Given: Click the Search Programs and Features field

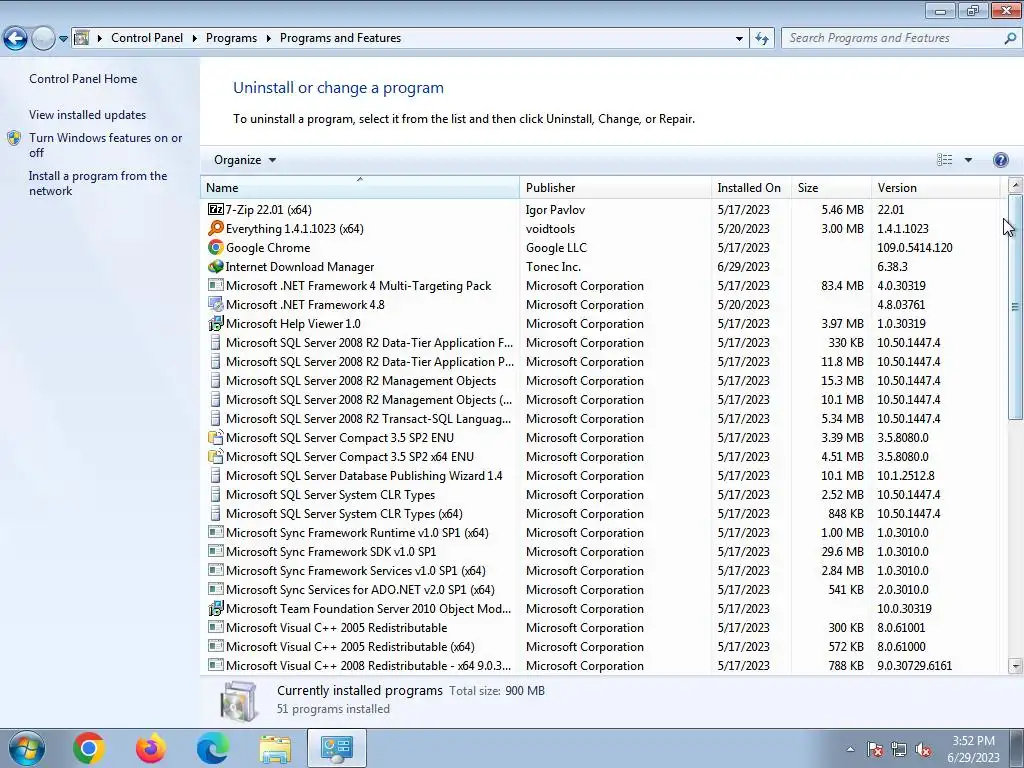Looking at the screenshot, I should (x=893, y=38).
